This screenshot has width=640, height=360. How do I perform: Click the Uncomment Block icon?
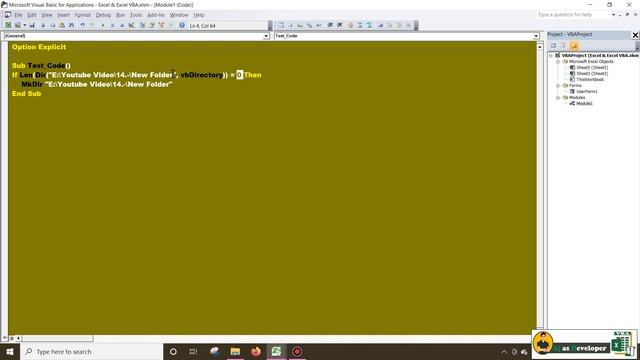click(369, 25)
